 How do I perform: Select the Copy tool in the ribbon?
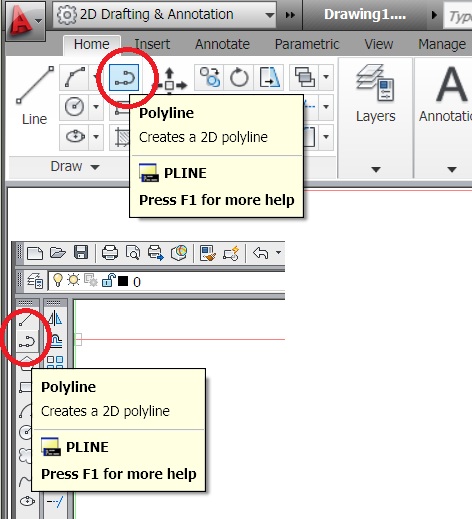pos(210,77)
